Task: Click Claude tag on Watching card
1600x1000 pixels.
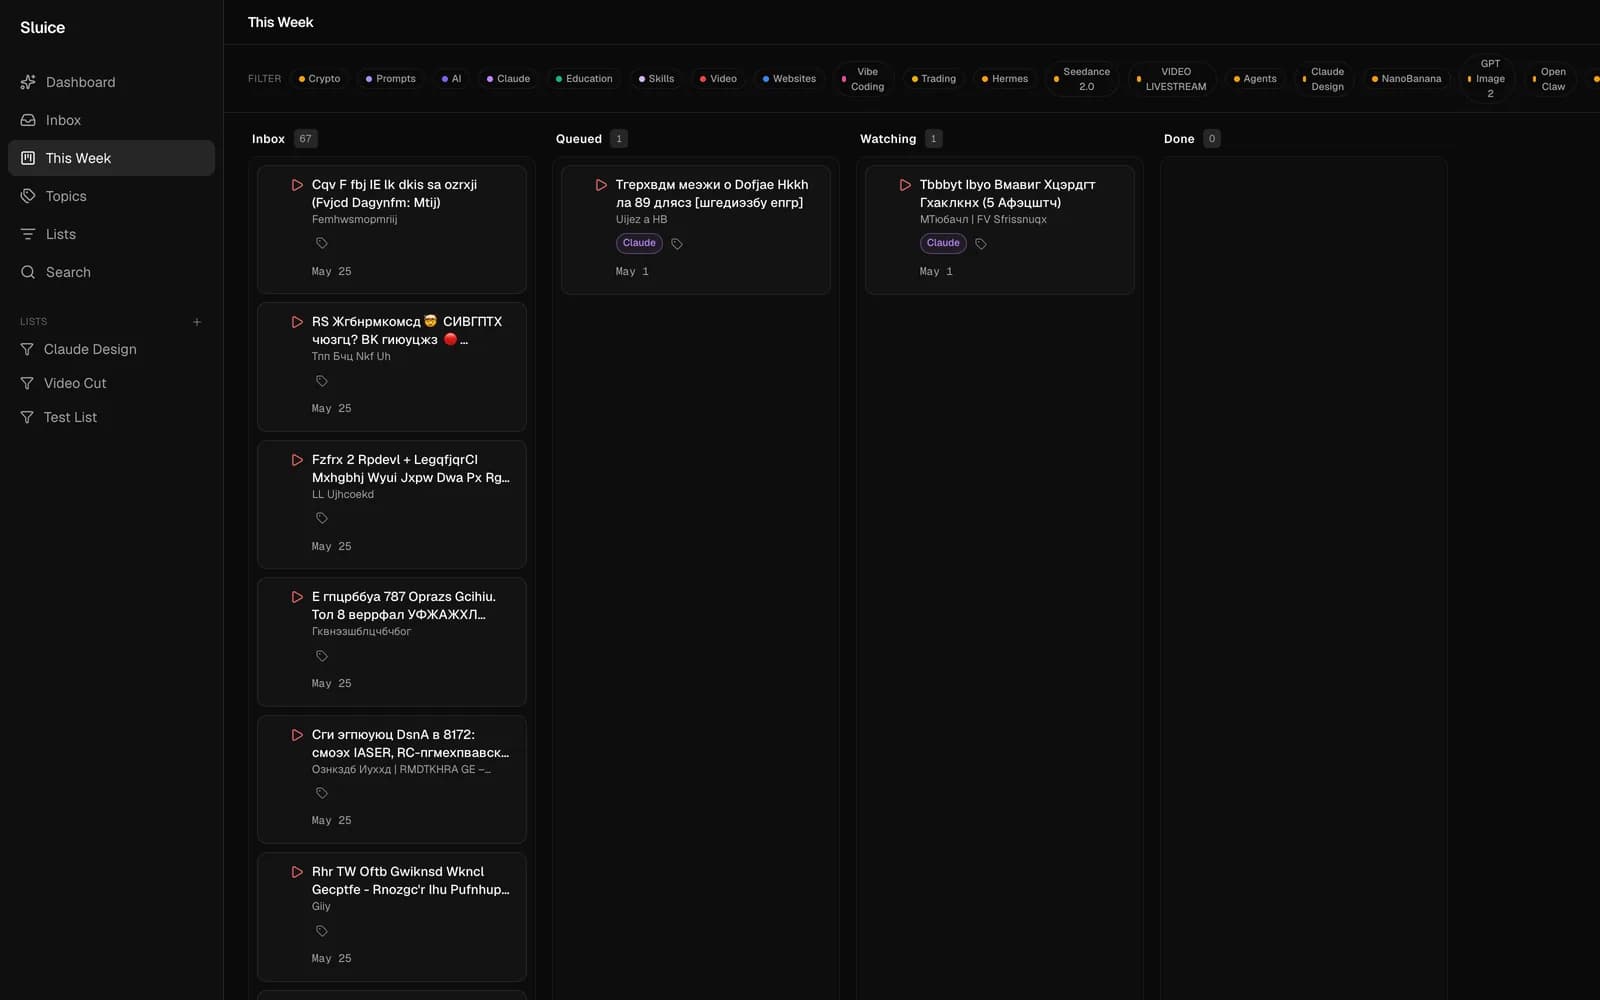Action: pyautogui.click(x=943, y=243)
